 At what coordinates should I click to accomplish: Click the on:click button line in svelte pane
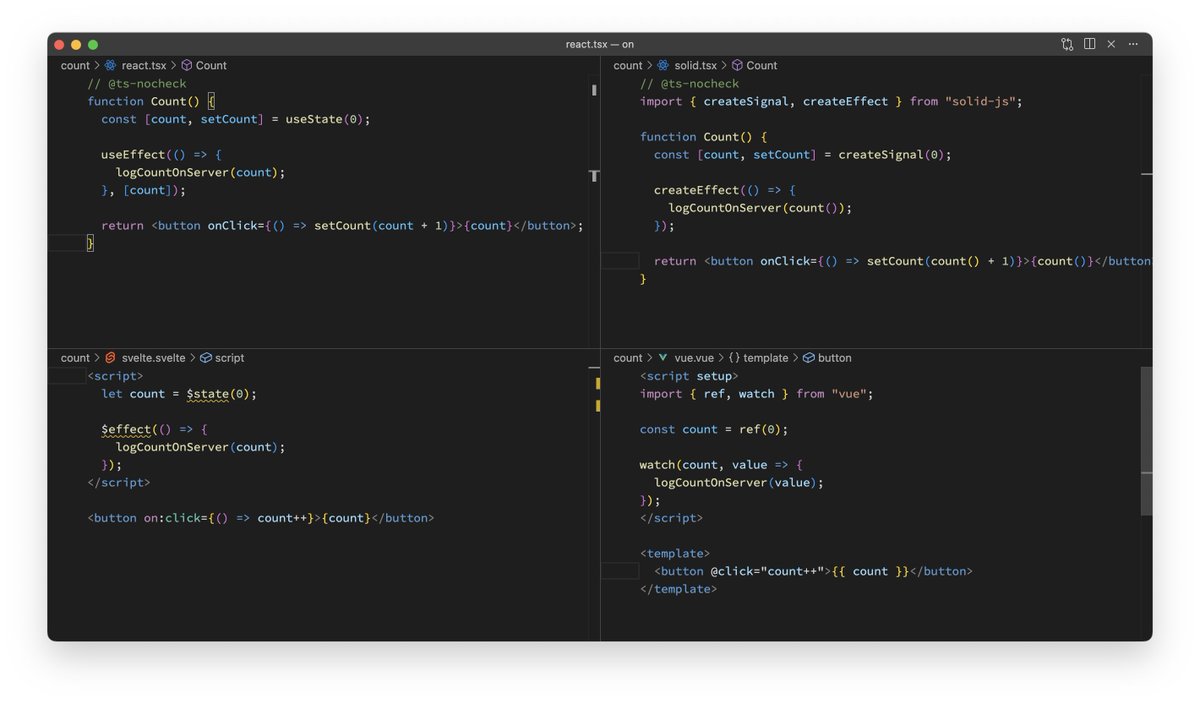pos(261,518)
